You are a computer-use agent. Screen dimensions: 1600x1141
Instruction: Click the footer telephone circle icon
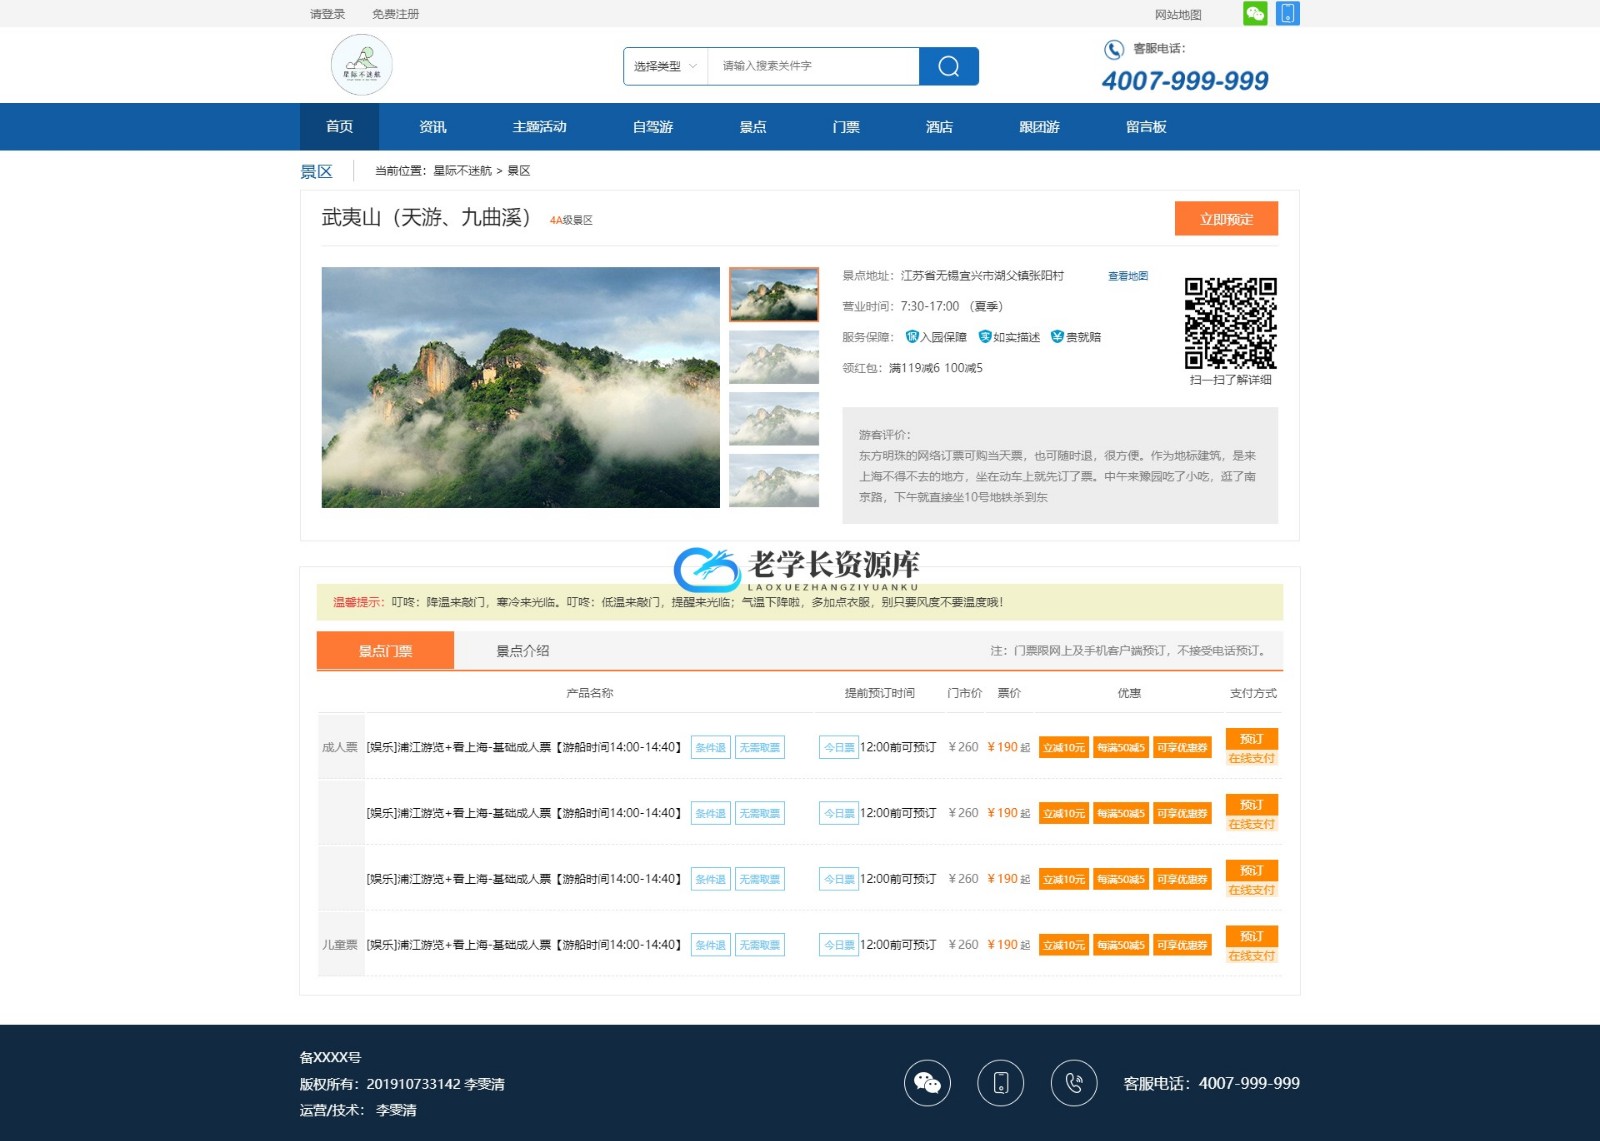tap(1074, 1083)
